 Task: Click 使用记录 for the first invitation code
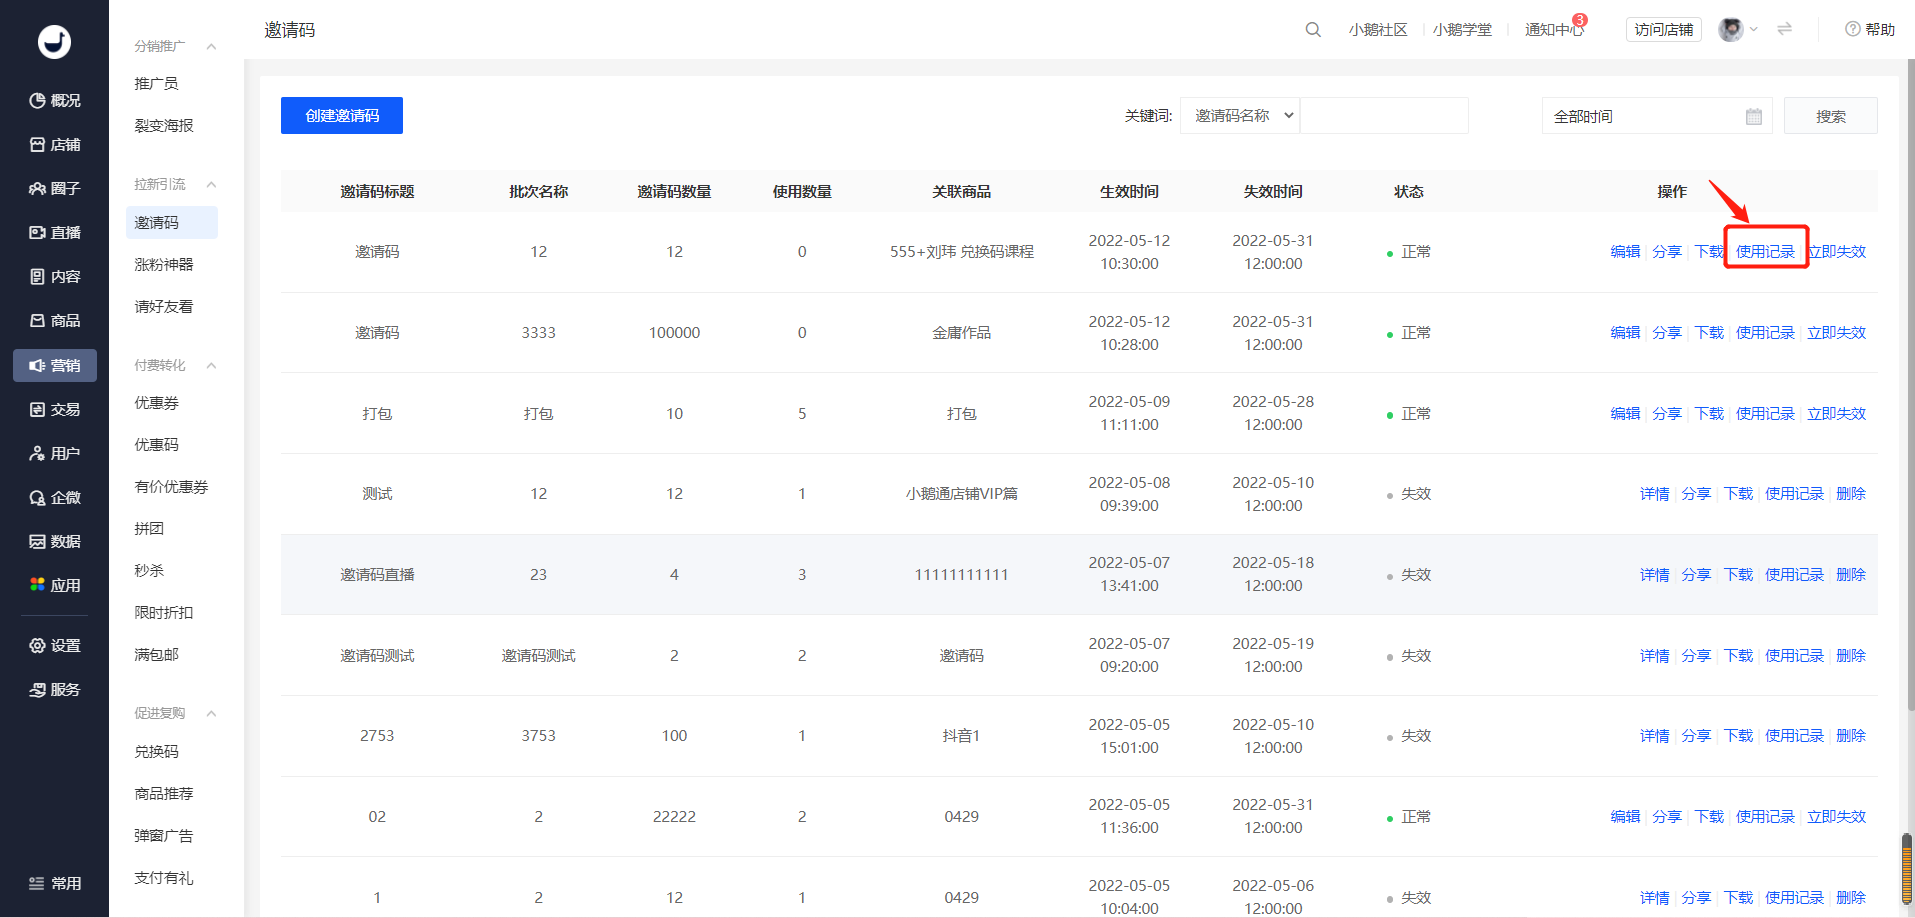click(1765, 251)
